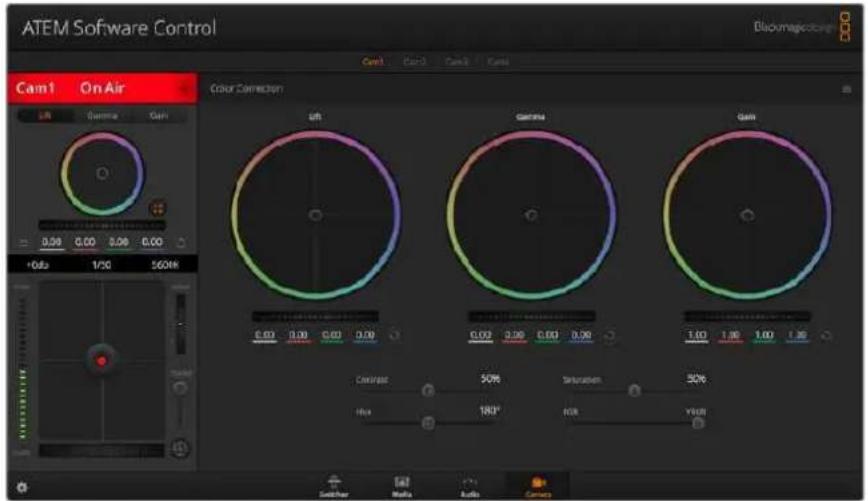Viewport: 868px width, 501px height.
Task: Click the icon left of Cam1 sidebar values
Action: [23, 242]
